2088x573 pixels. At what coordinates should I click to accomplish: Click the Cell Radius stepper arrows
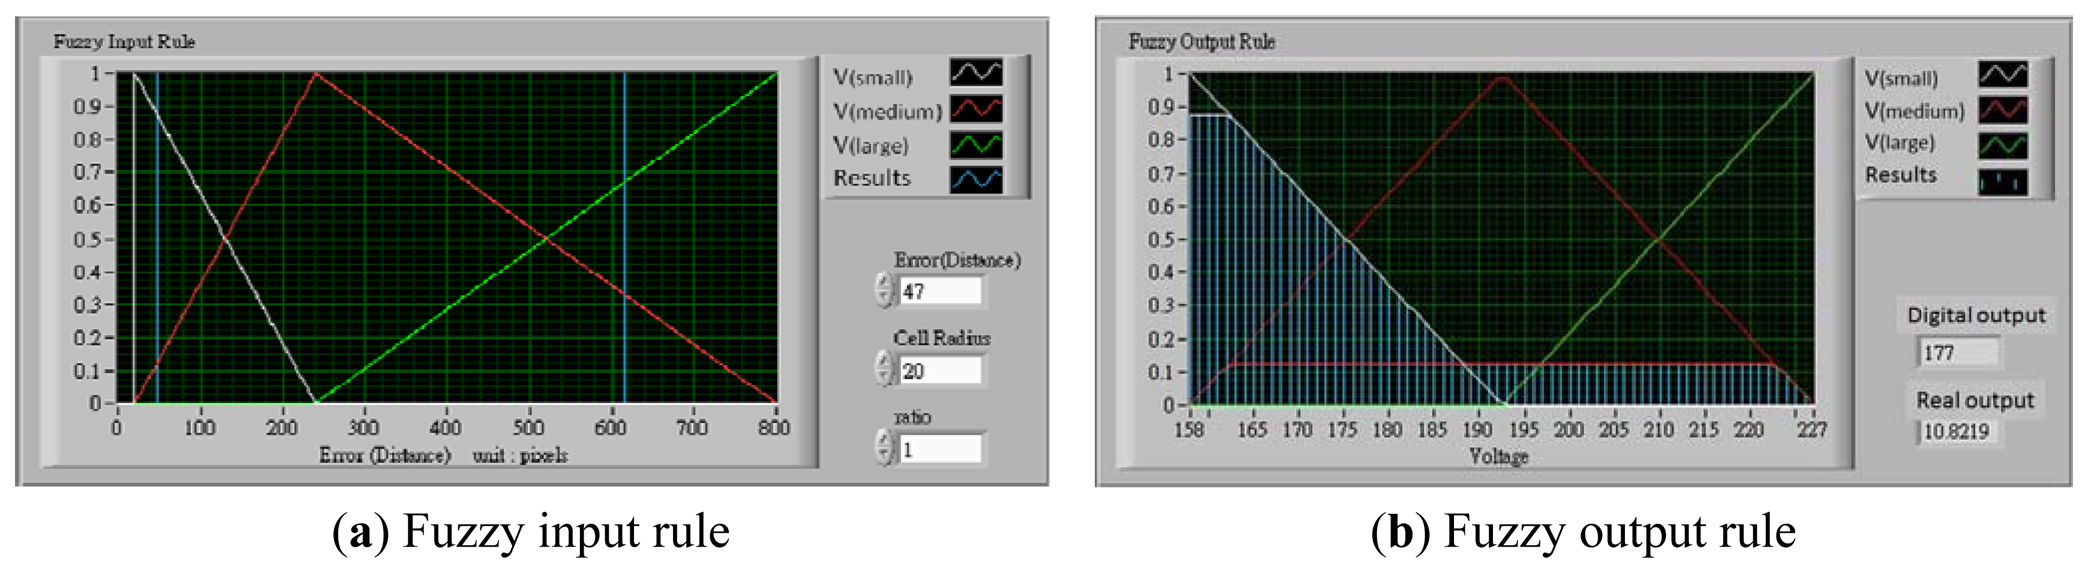[x=884, y=369]
